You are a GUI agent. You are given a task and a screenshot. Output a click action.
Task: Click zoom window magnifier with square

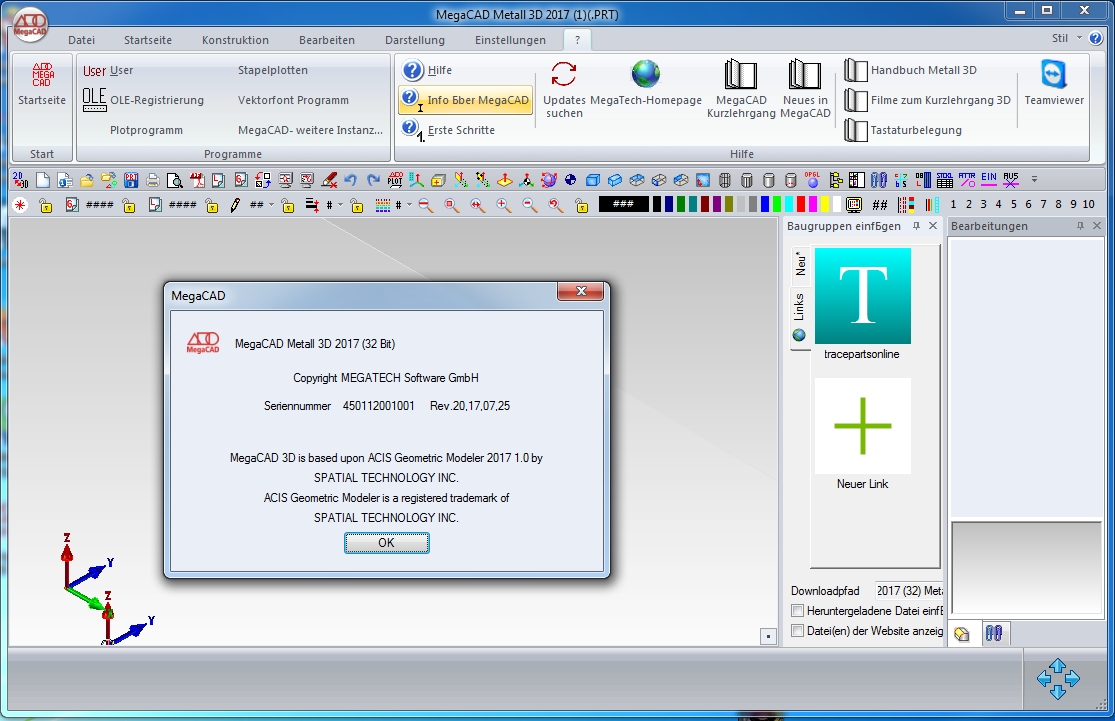[452, 205]
